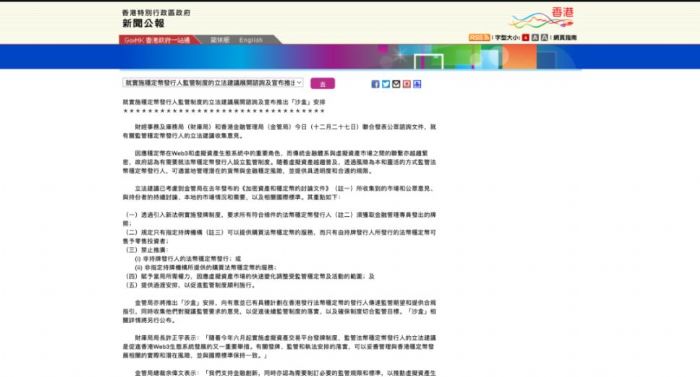The width and height of the screenshot is (700, 377).
Task: Switch to the English version tab
Action: coord(251,40)
